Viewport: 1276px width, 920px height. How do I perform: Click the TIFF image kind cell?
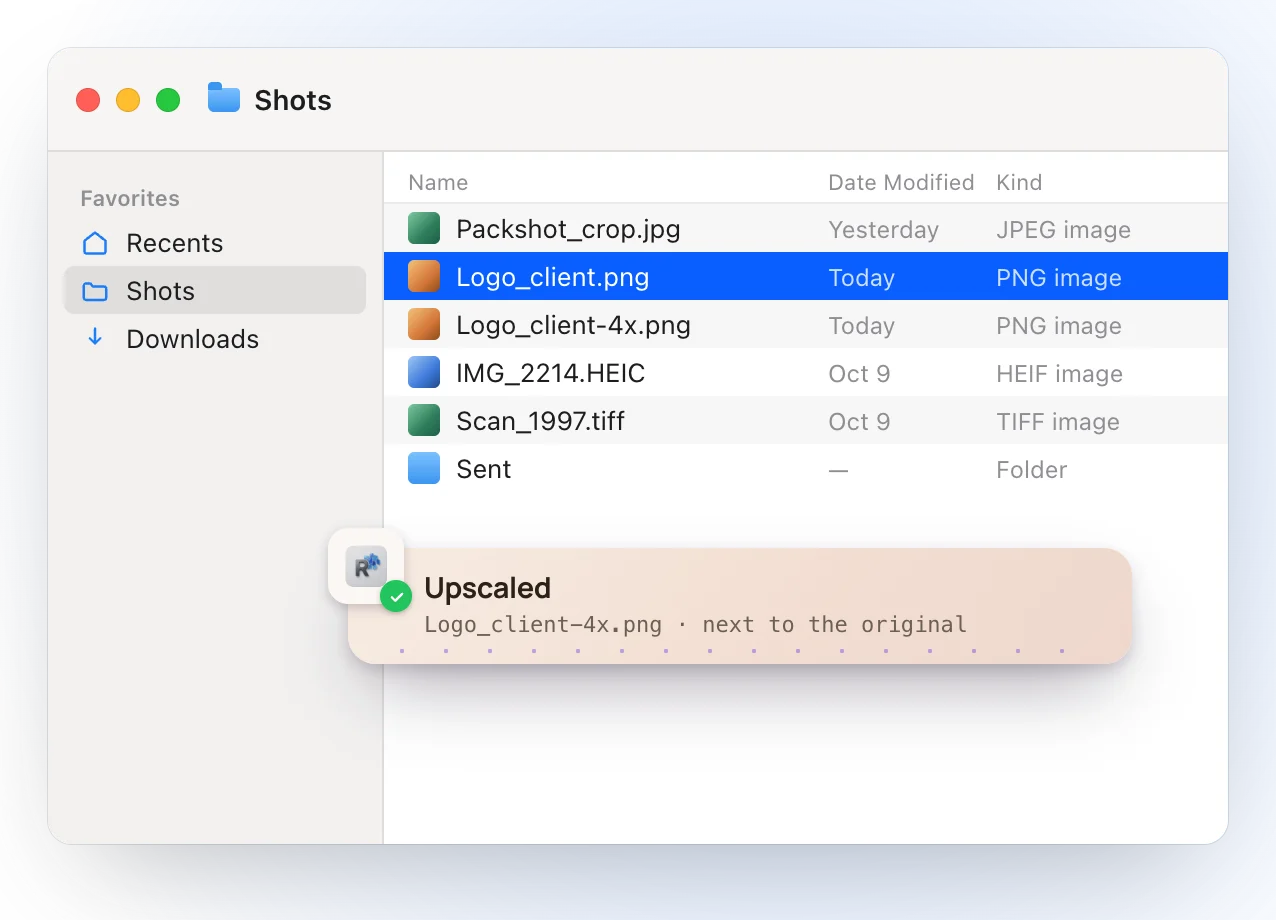click(1058, 422)
